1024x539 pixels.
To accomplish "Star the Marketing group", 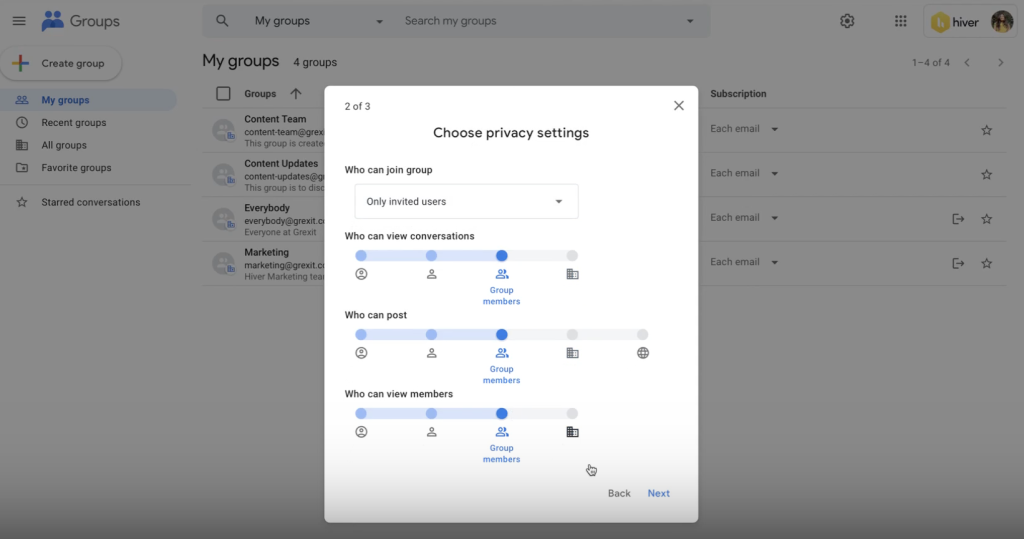I will (986, 263).
